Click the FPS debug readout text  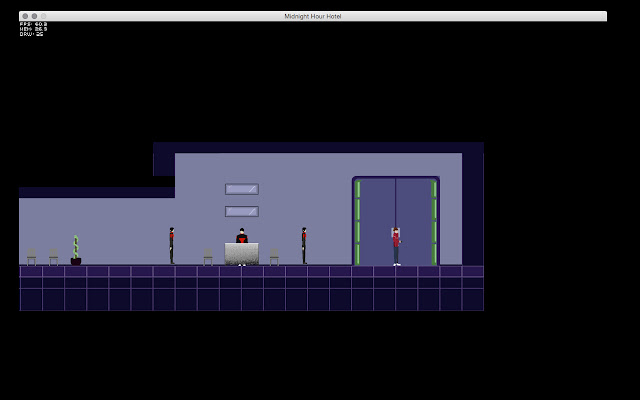point(33,24)
